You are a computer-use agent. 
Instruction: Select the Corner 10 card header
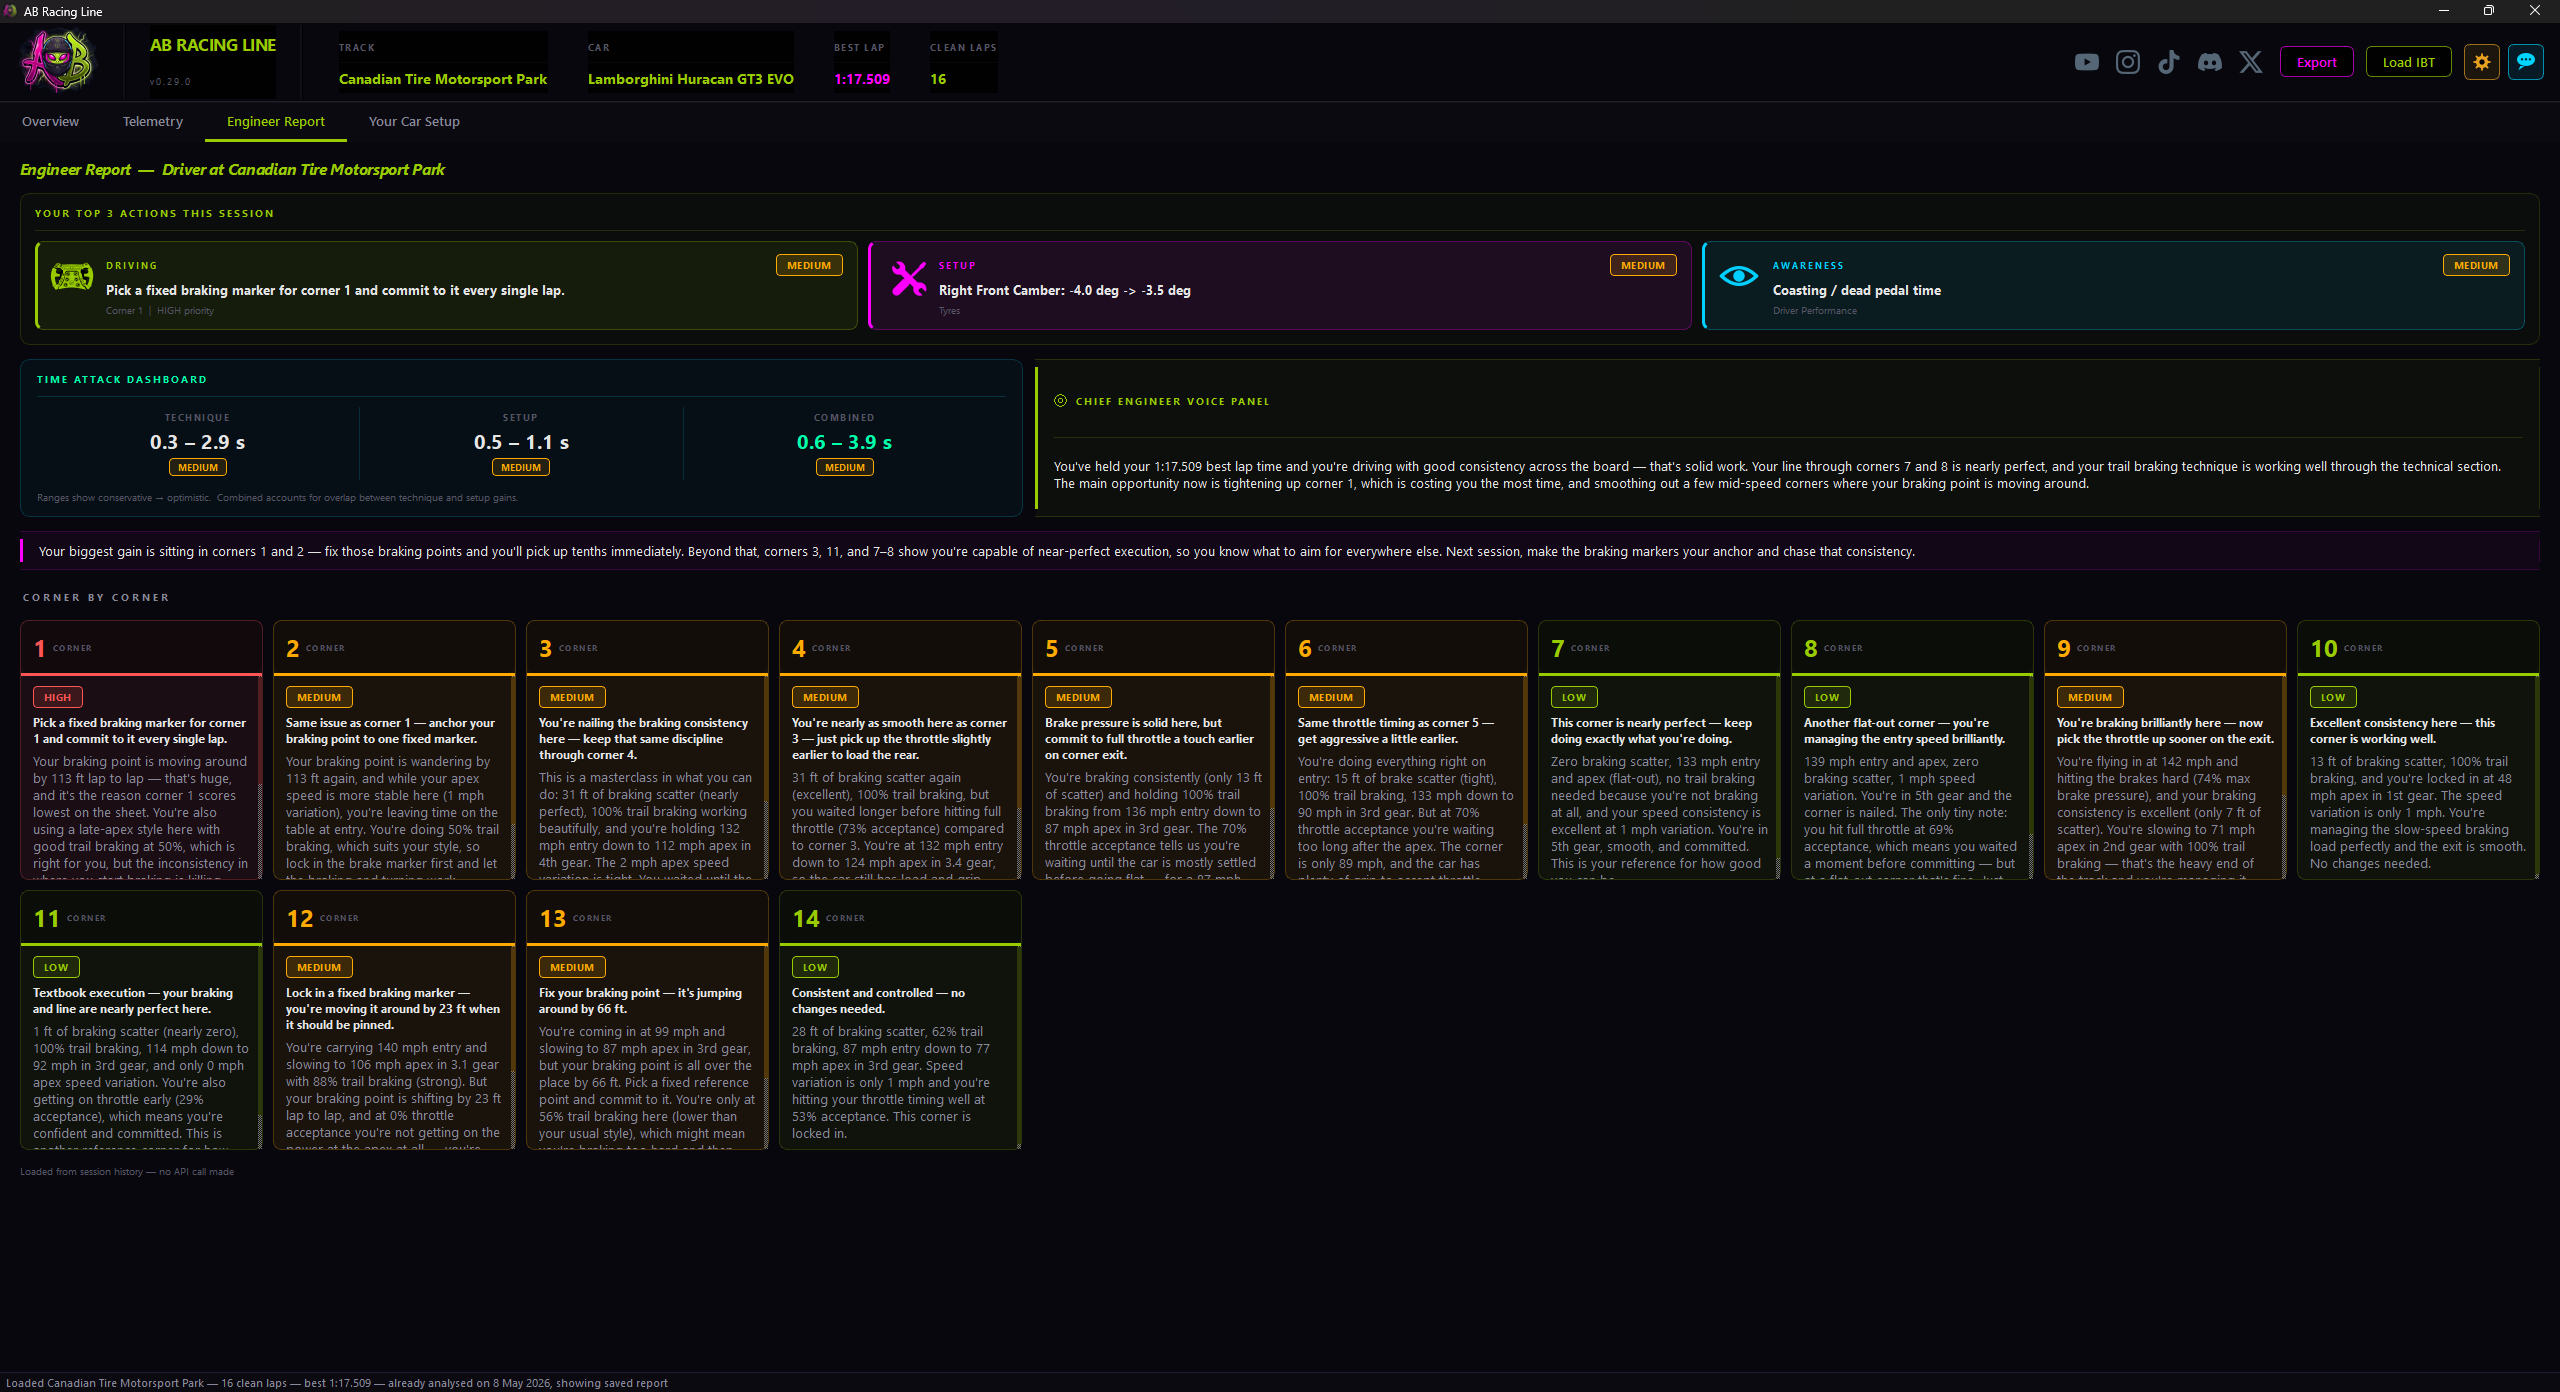[2418, 648]
